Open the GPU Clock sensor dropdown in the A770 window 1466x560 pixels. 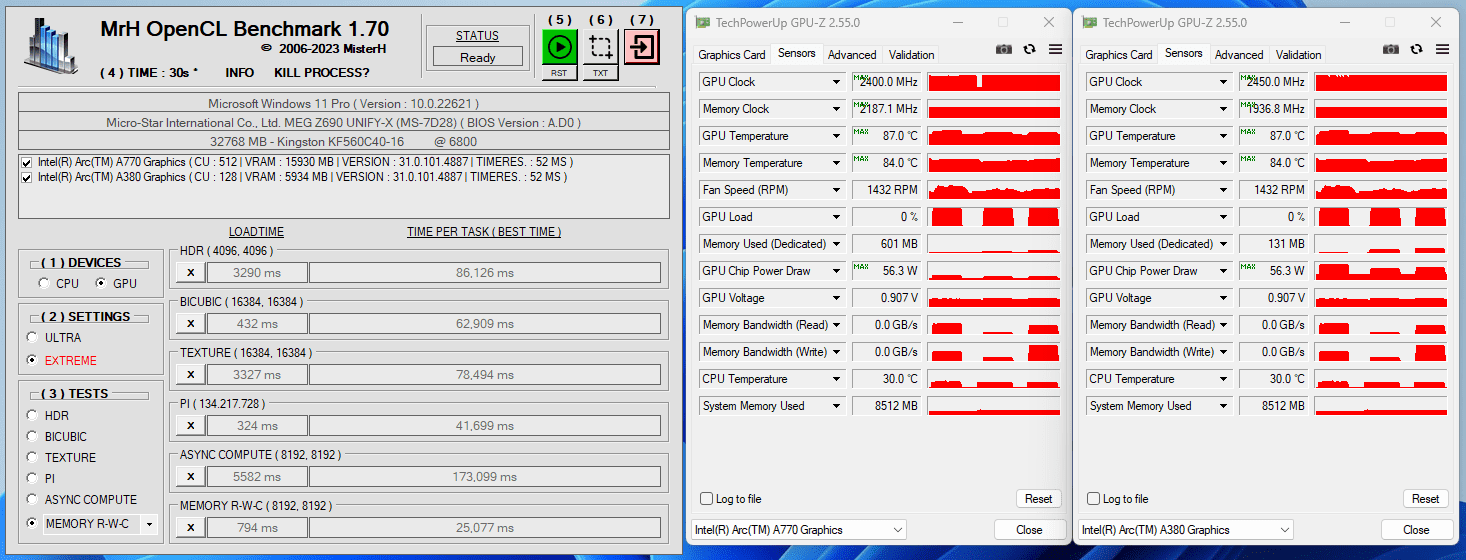pyautogui.click(x=836, y=82)
